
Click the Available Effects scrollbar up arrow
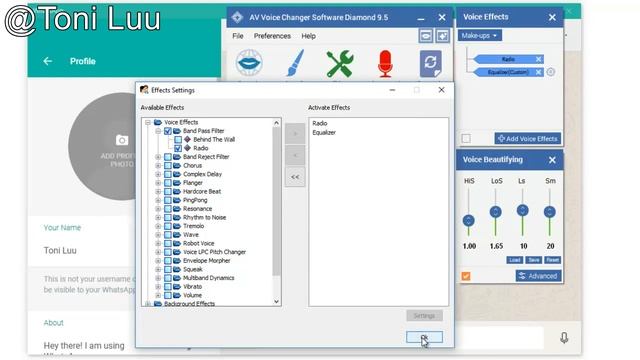(x=276, y=122)
